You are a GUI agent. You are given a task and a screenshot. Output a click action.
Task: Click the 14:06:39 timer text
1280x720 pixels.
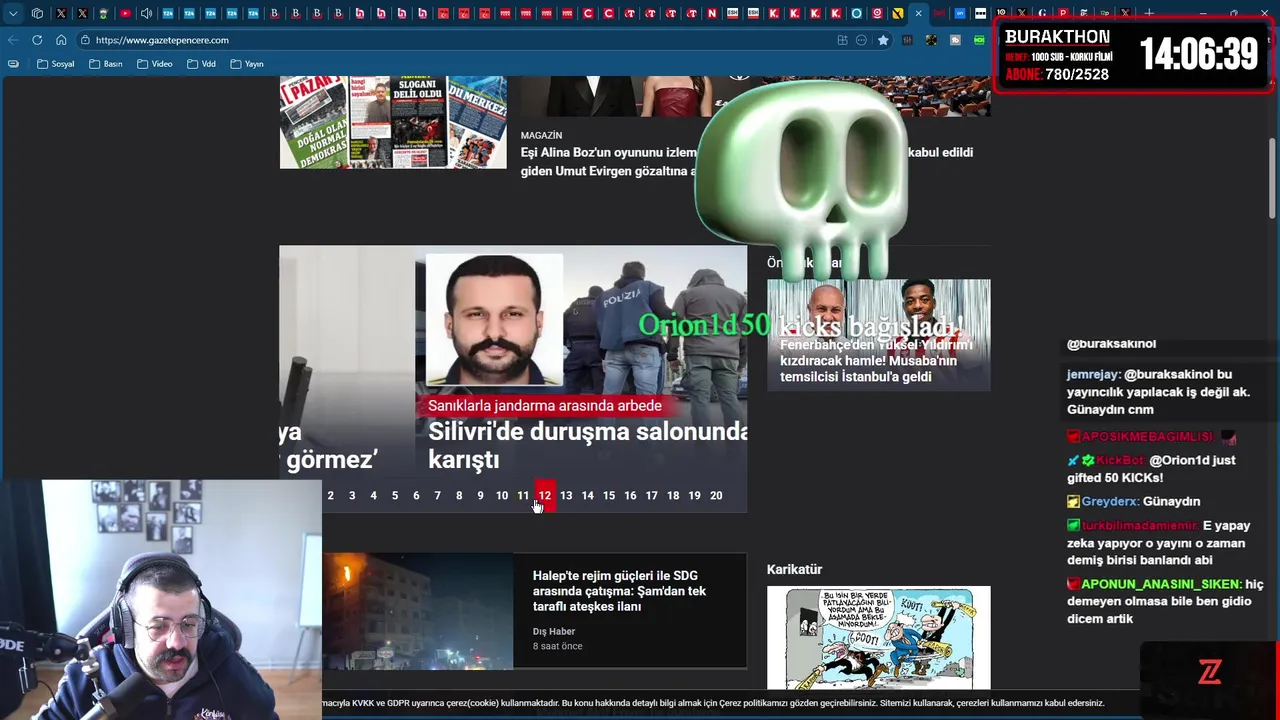coord(1199,54)
